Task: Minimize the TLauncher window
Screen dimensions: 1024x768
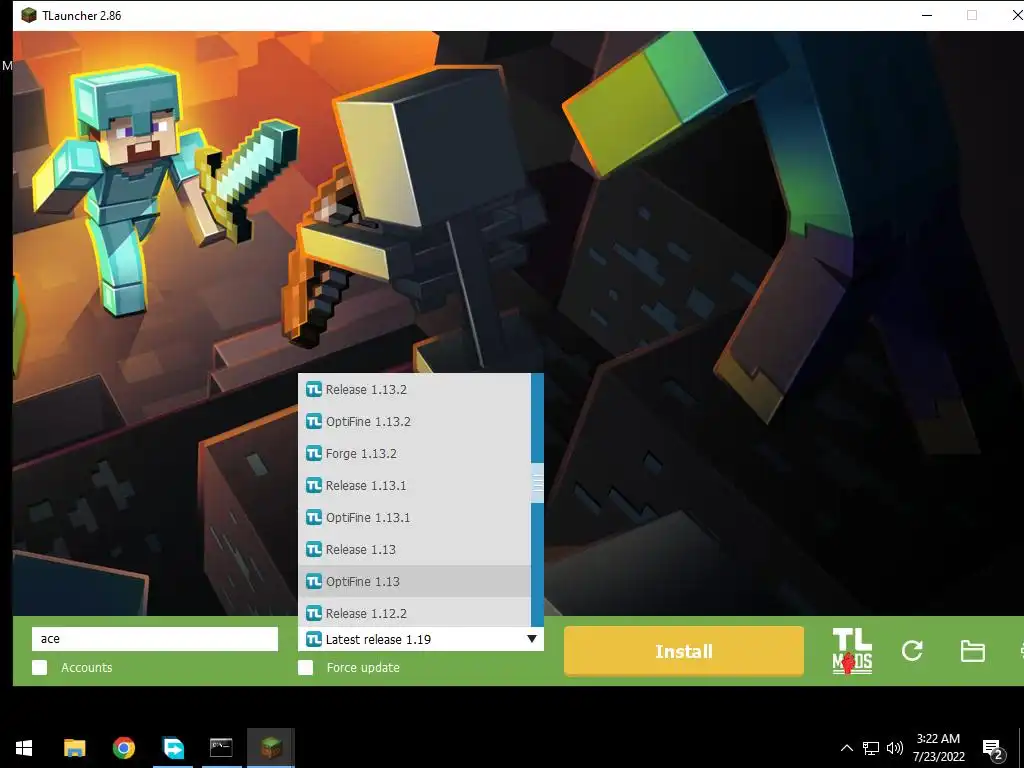Action: pyautogui.click(x=927, y=15)
